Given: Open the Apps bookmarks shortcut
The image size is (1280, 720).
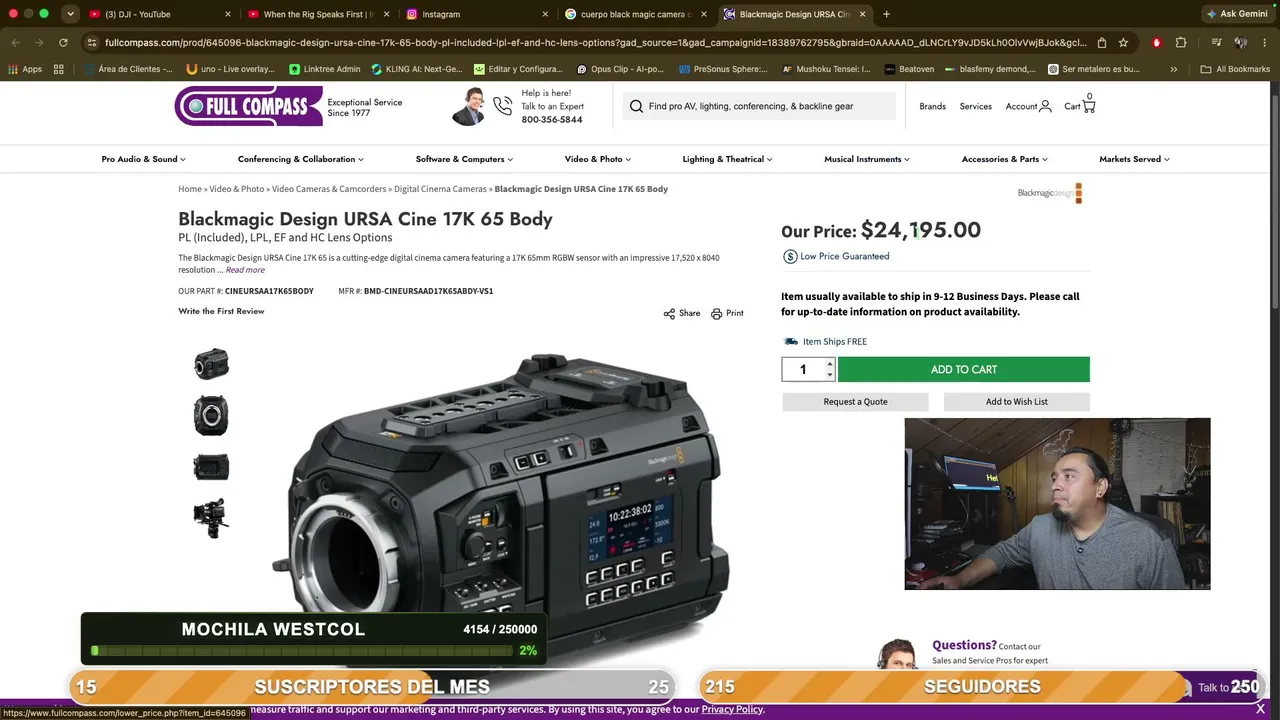Looking at the screenshot, I should pyautogui.click(x=25, y=69).
